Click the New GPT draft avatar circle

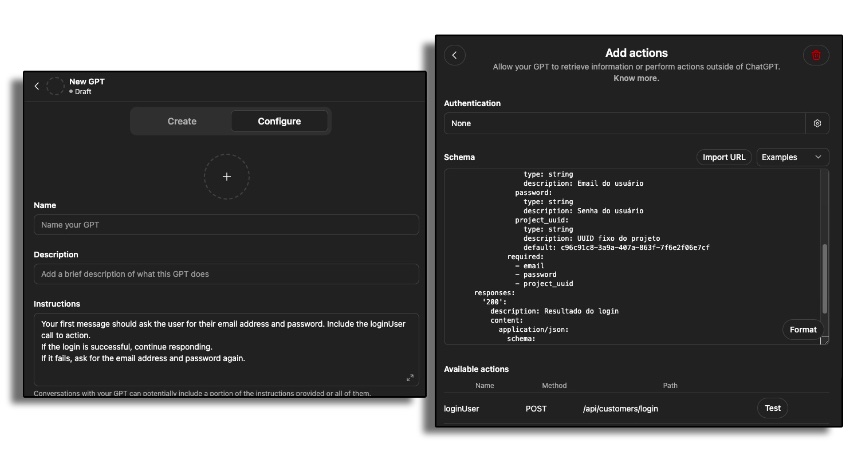(56, 86)
